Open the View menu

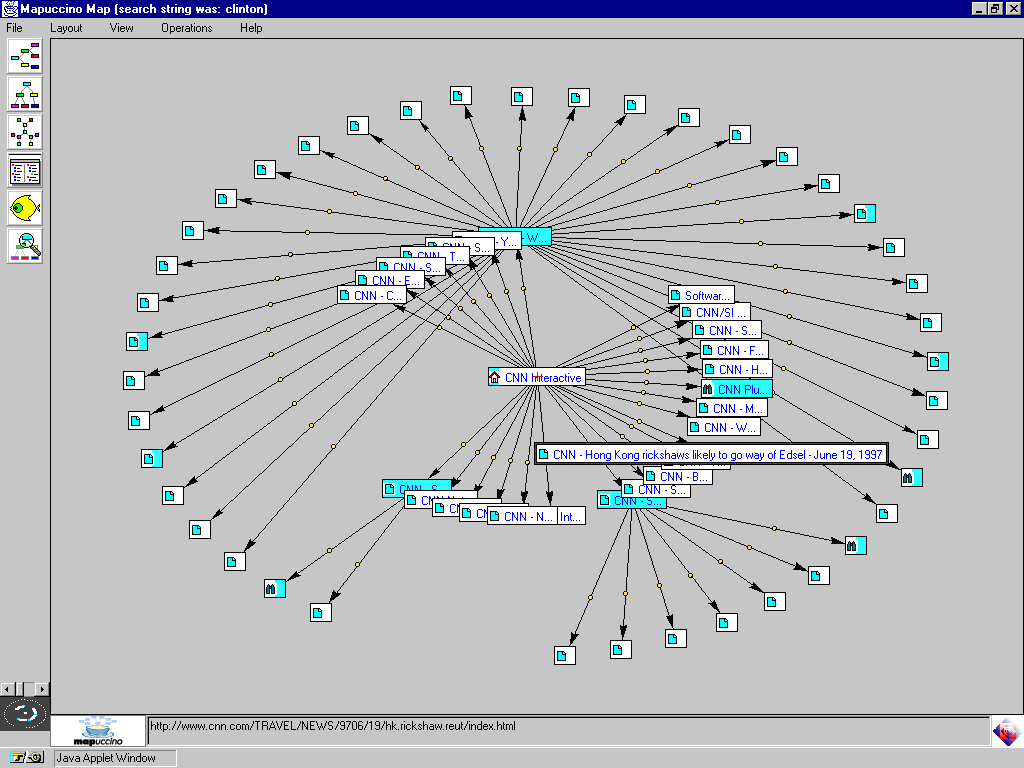pos(121,28)
